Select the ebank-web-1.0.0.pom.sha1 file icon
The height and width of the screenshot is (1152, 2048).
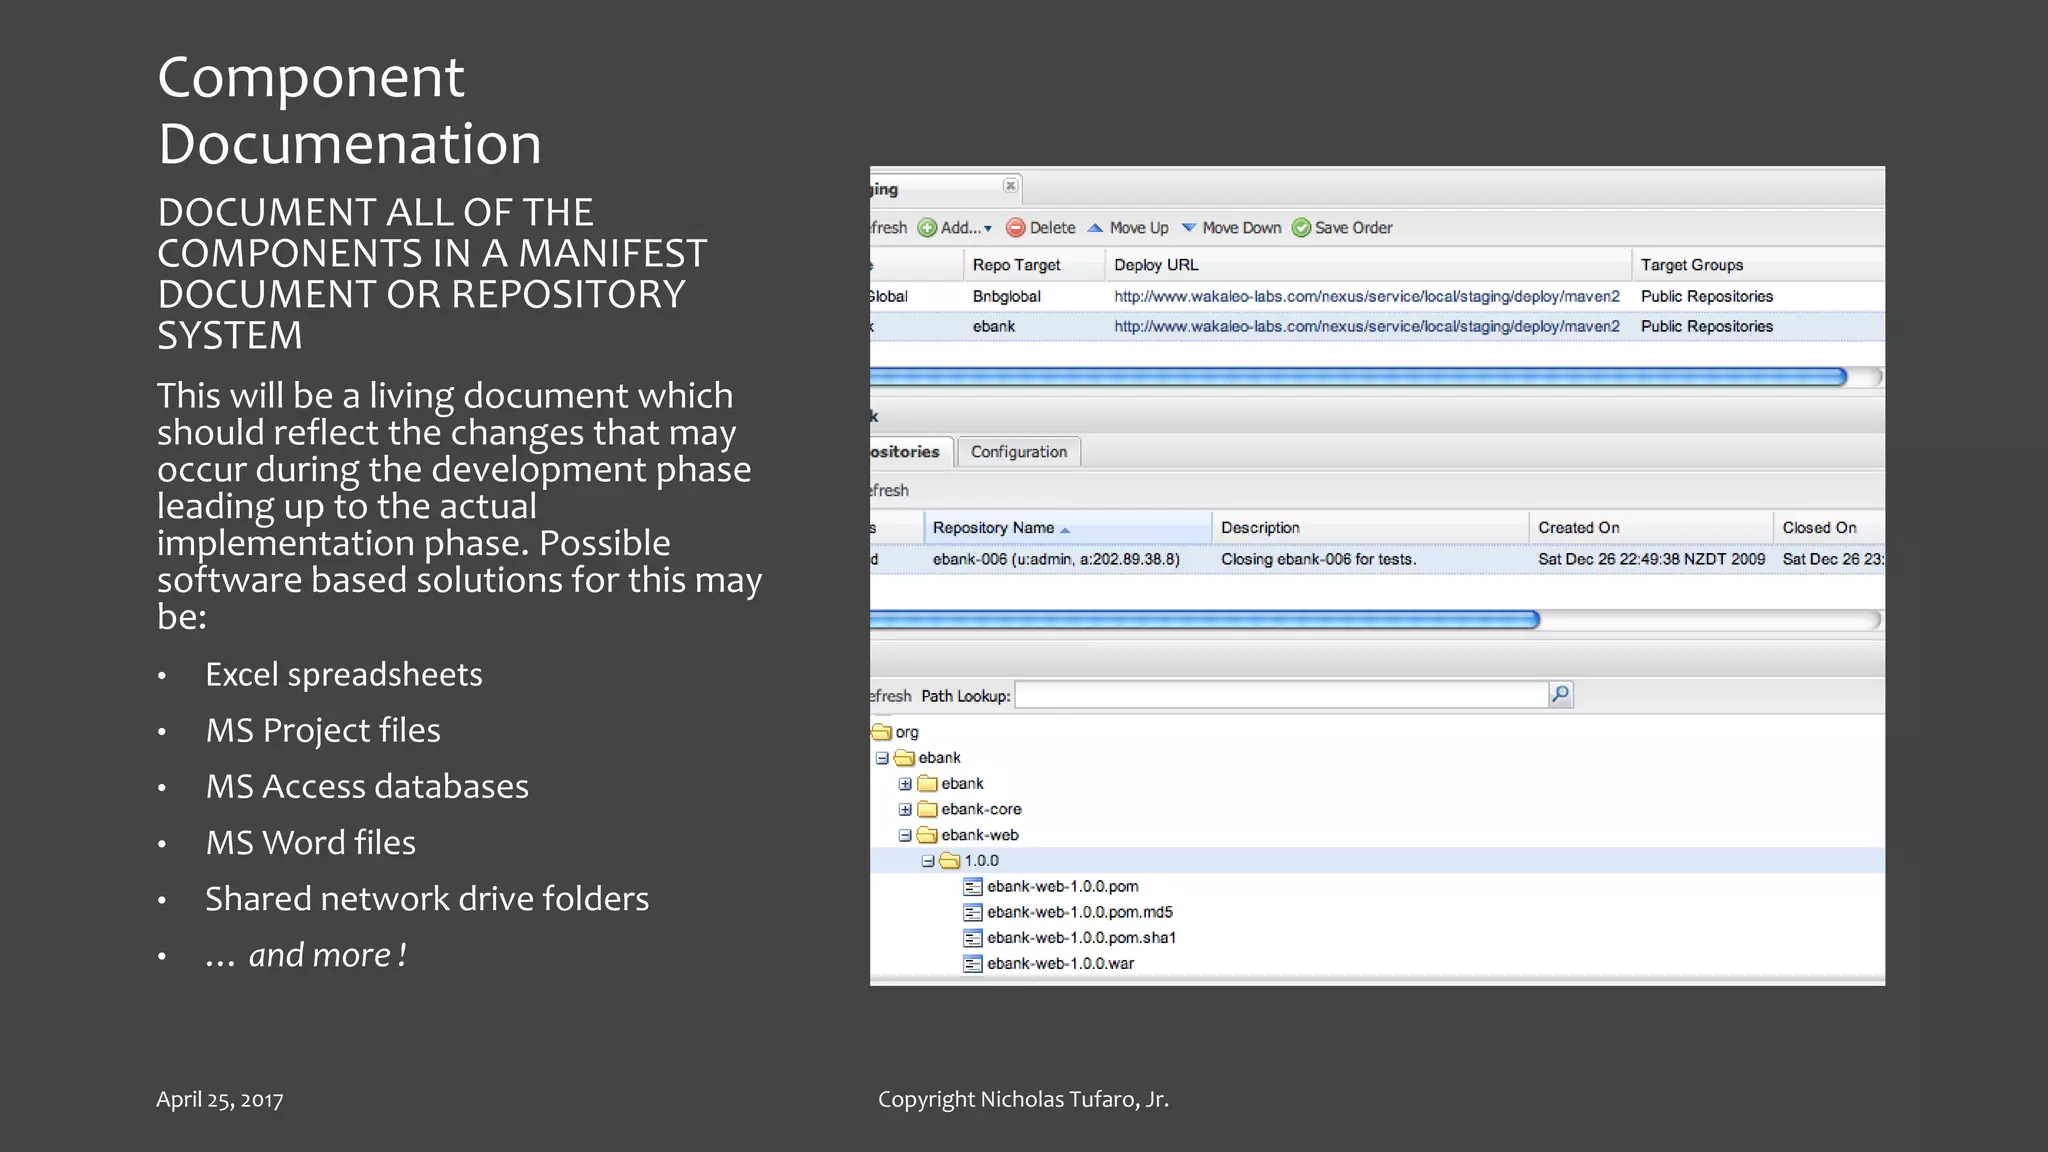pos(972,938)
